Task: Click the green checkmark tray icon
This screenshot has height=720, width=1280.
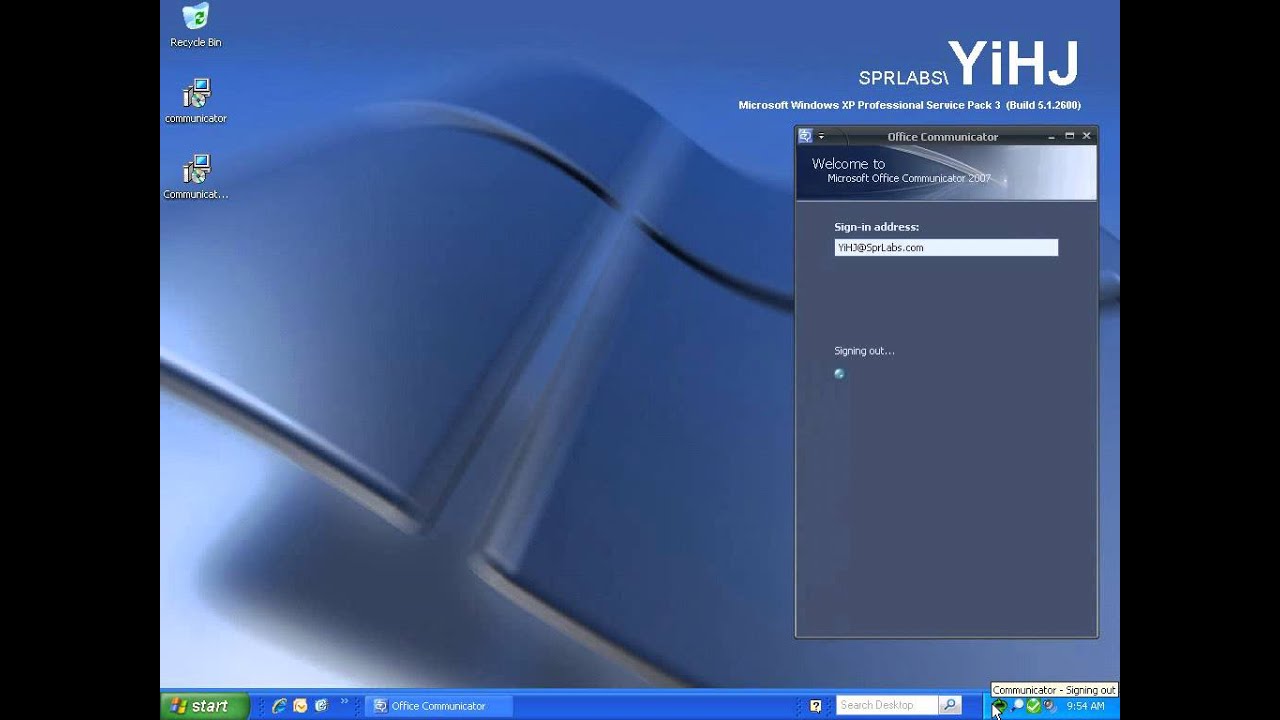Action: (x=1034, y=706)
